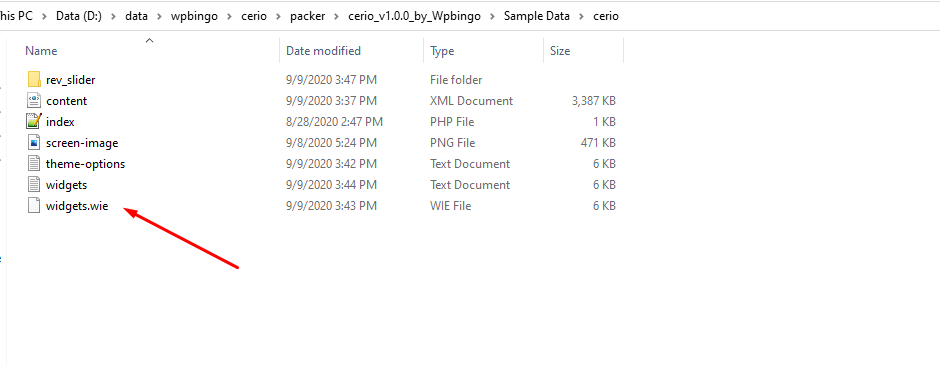Expand chevron after Sample Data breadcrumb
940x366 pixels.
(582, 16)
